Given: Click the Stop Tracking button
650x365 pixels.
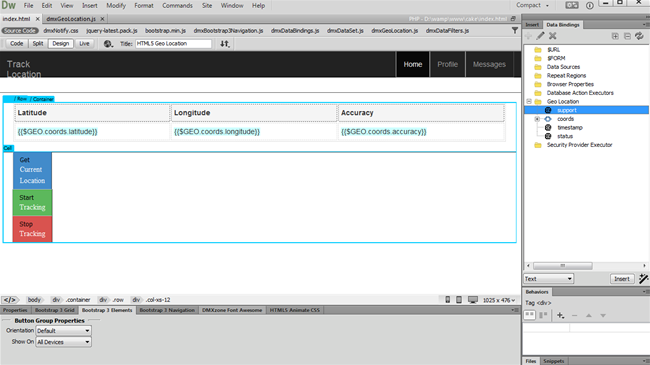Looking at the screenshot, I should (x=32, y=229).
